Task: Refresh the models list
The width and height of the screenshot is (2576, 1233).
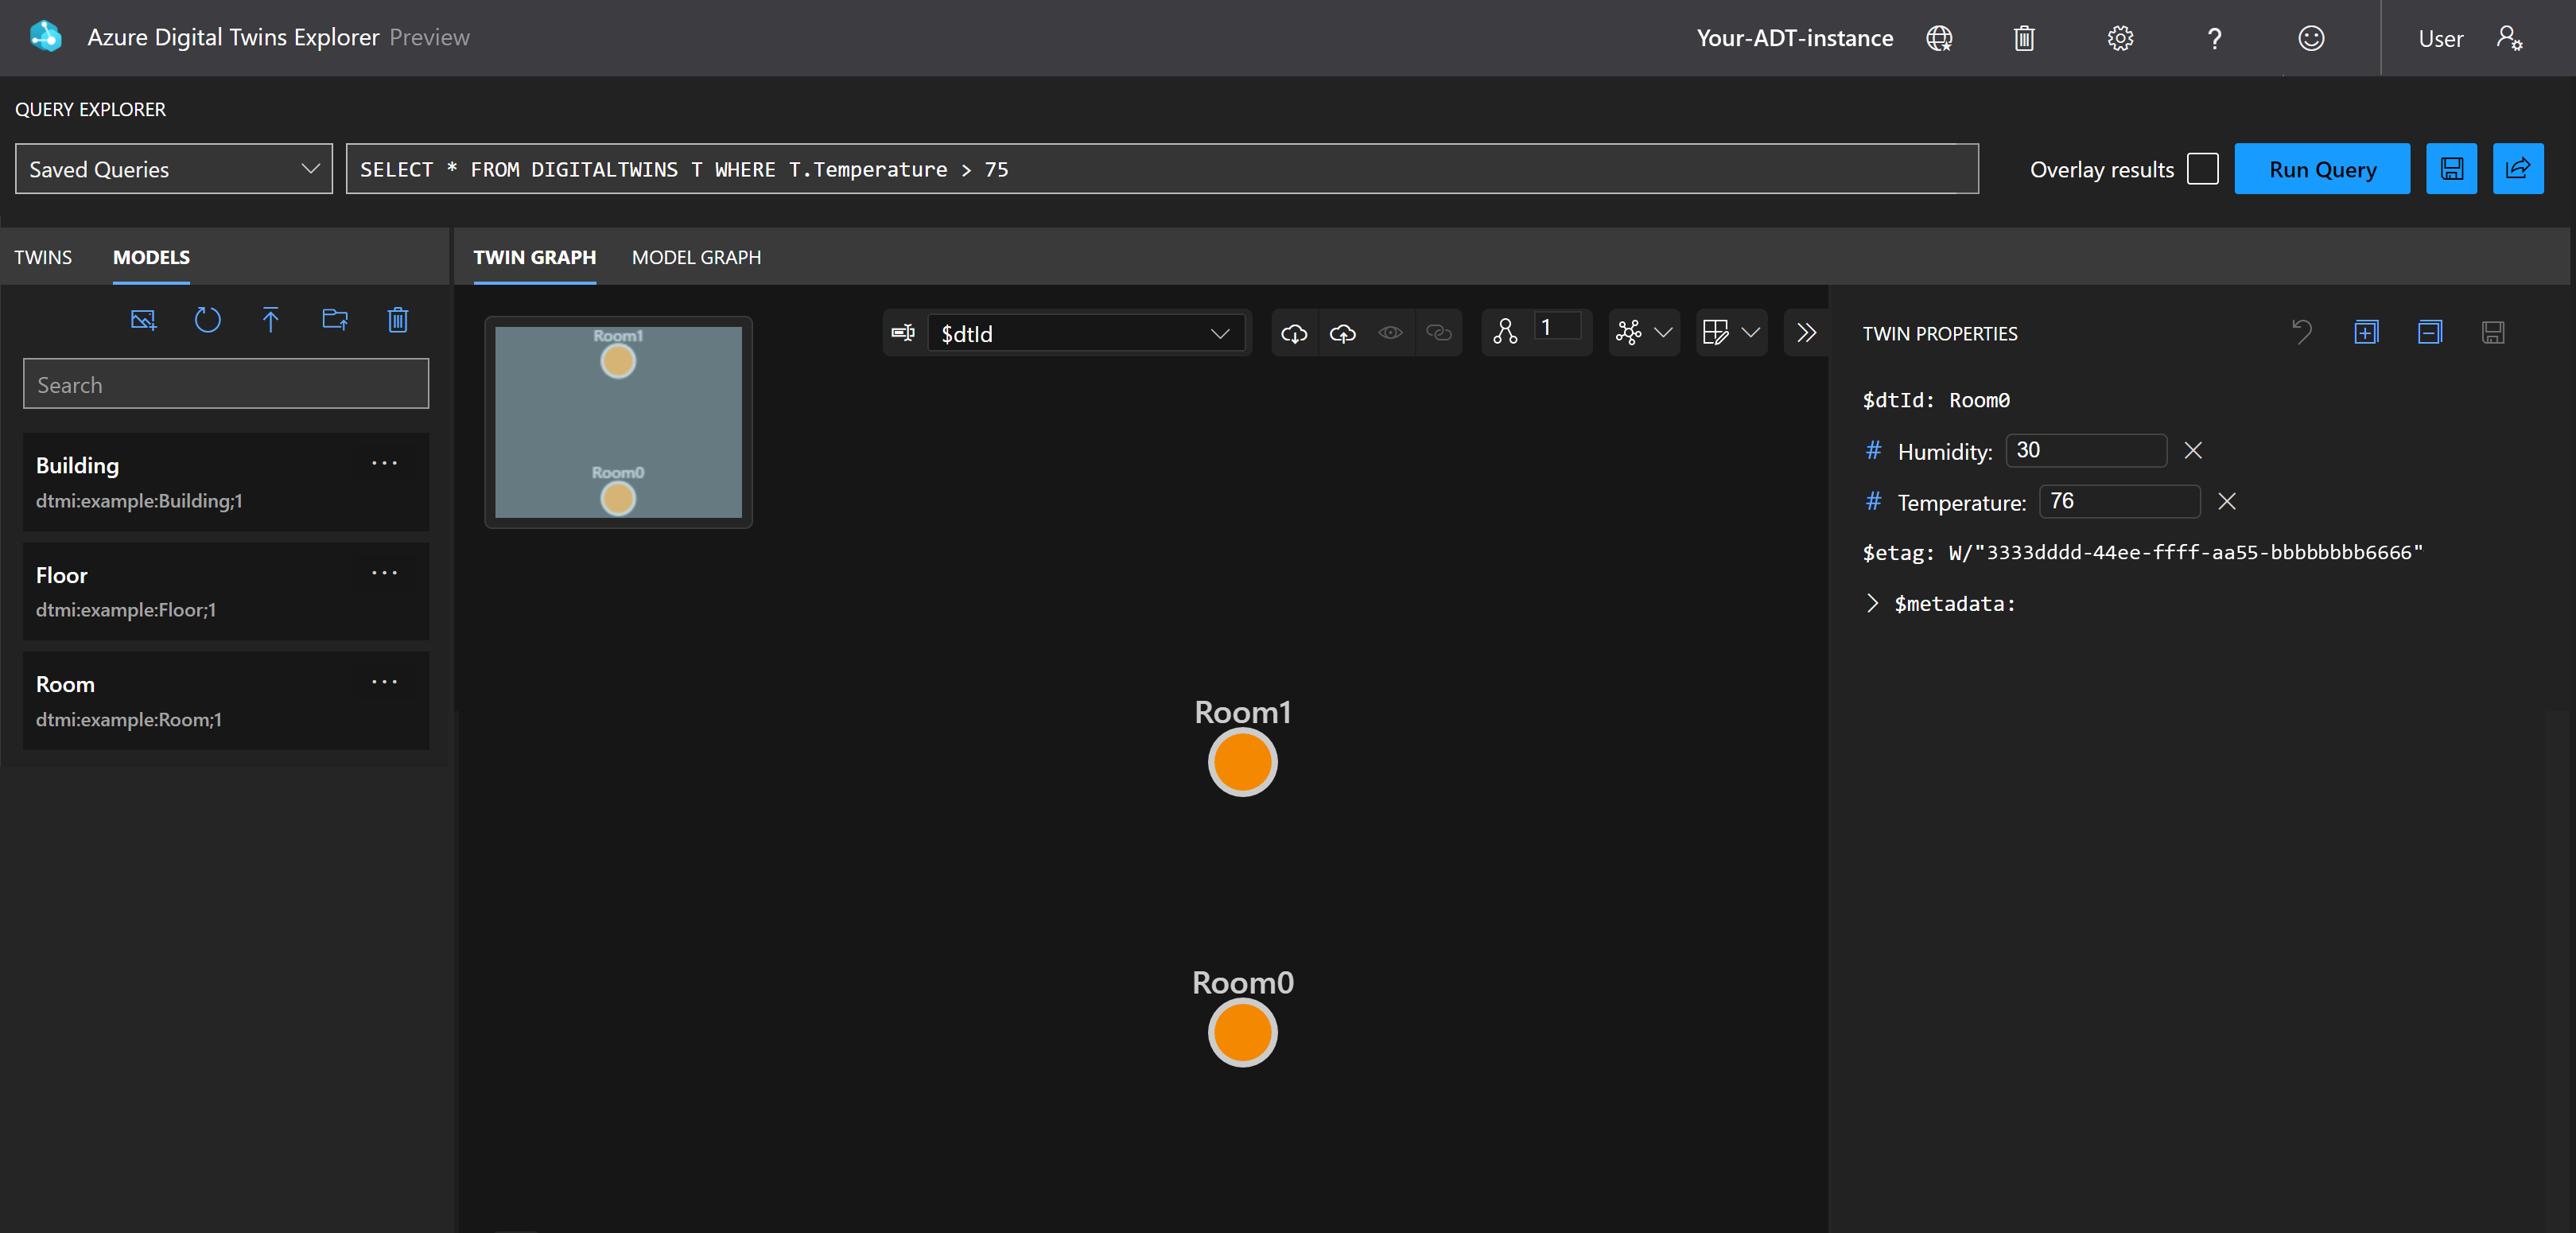Action: [x=207, y=320]
